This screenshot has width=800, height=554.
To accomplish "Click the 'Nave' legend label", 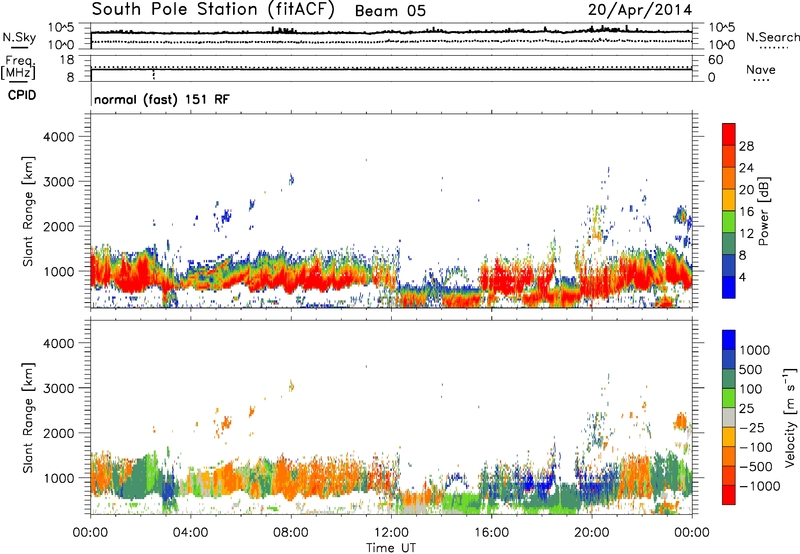I will pos(761,70).
